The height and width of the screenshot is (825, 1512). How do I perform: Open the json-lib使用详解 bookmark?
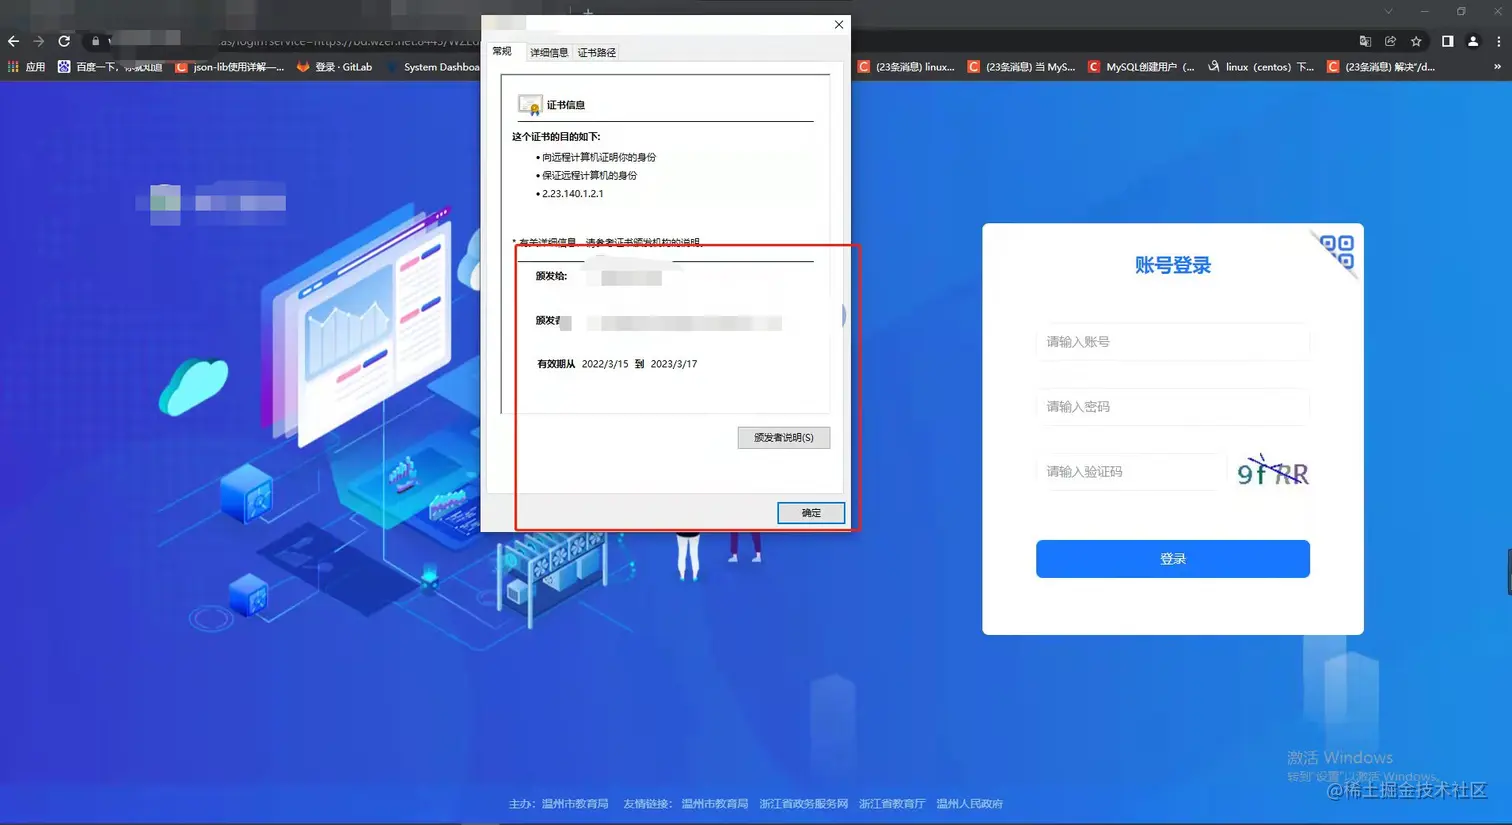click(x=230, y=67)
